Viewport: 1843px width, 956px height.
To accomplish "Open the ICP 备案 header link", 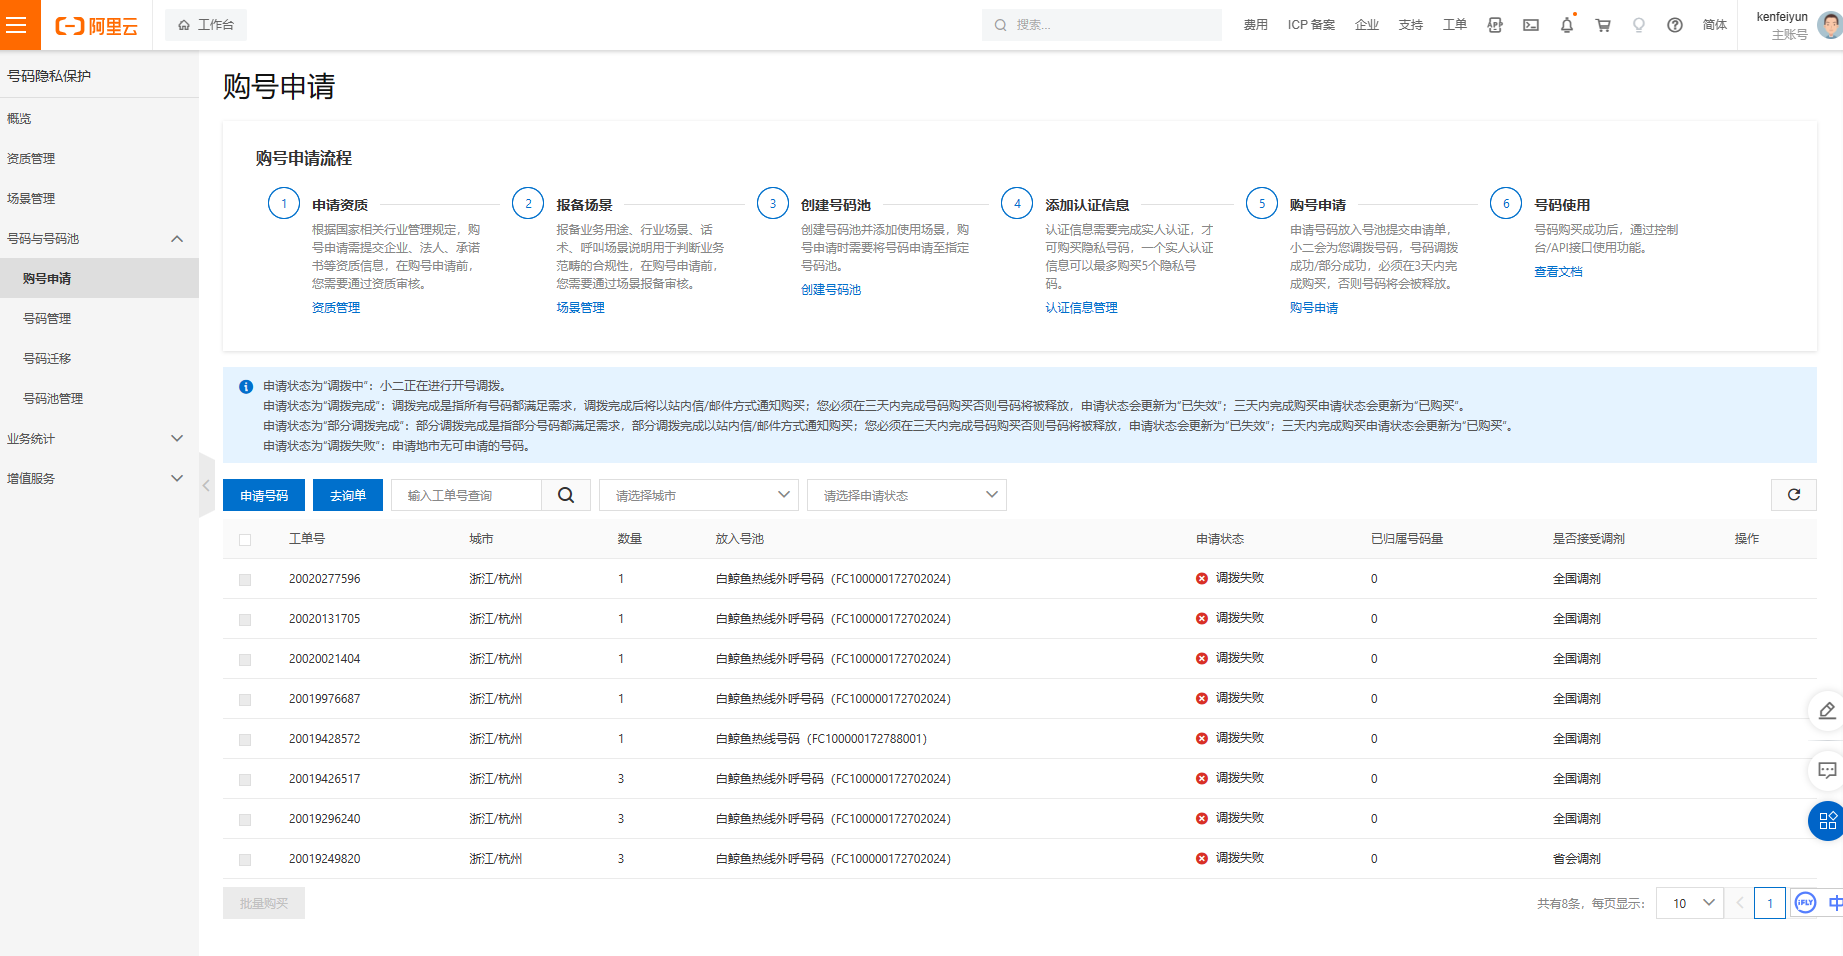I will click(x=1311, y=25).
